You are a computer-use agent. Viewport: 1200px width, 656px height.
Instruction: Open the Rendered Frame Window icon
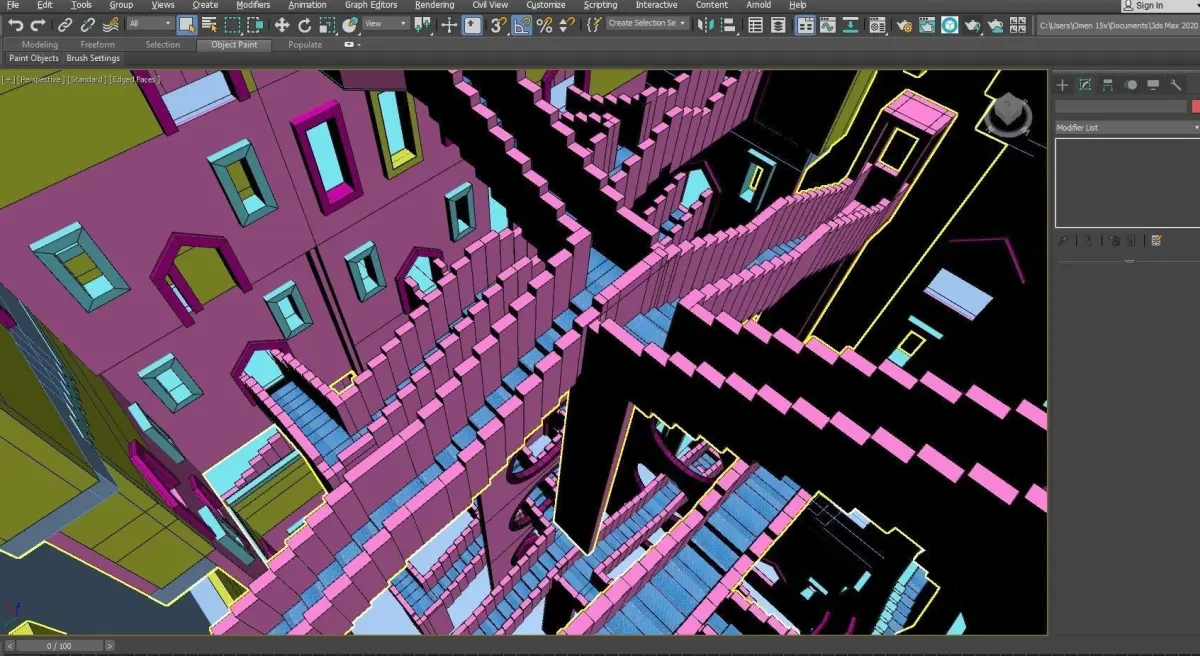[927, 25]
